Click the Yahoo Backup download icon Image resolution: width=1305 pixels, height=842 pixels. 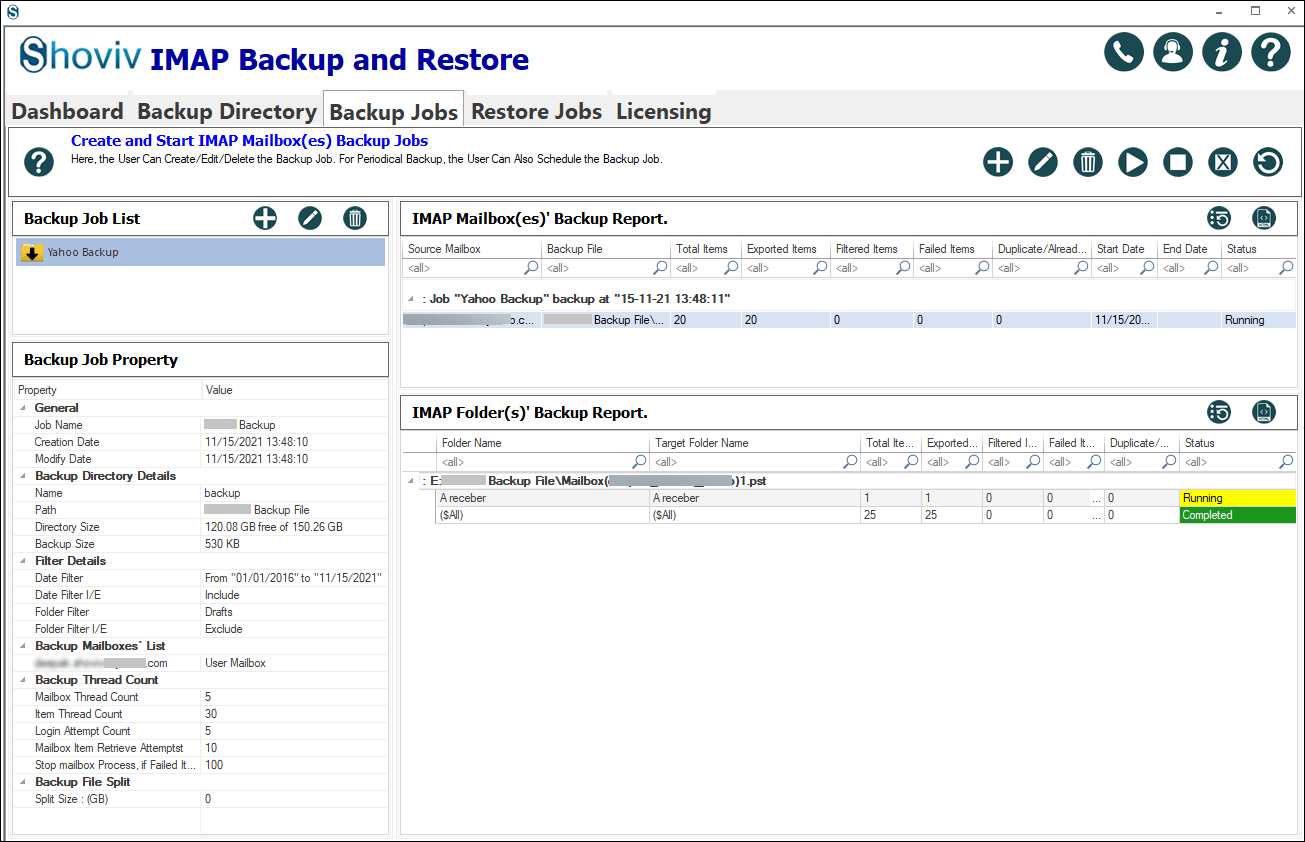(31, 252)
